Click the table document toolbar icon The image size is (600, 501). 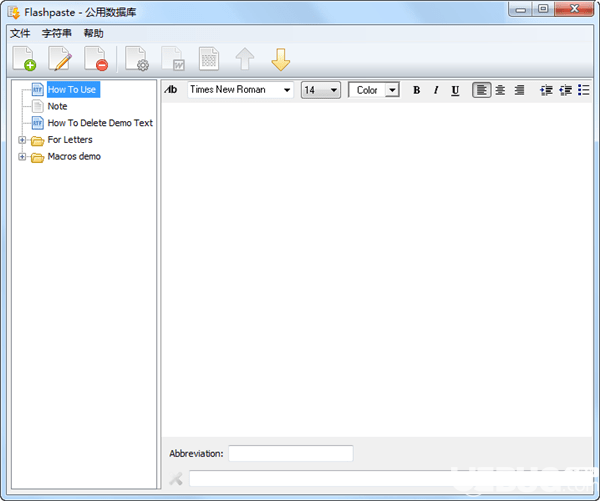click(209, 59)
